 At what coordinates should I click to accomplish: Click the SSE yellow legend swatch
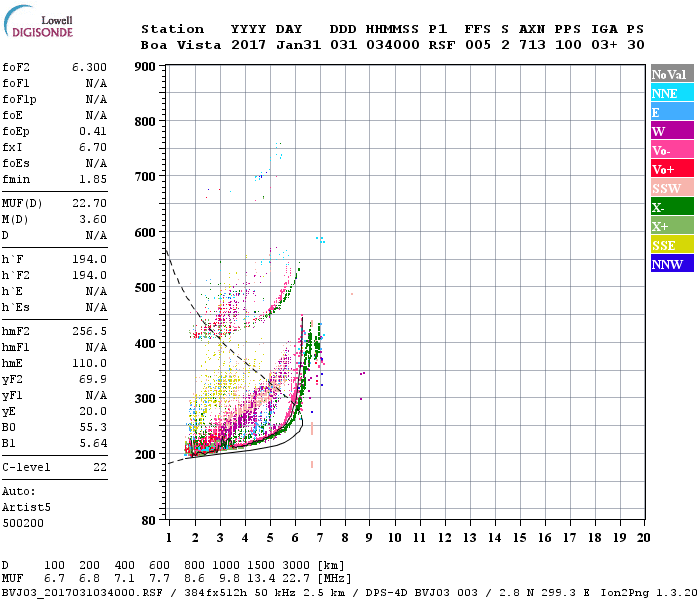click(x=671, y=245)
